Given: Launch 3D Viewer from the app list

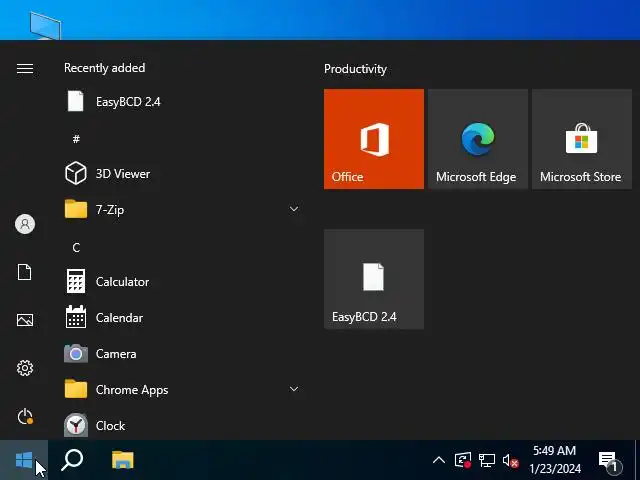Looking at the screenshot, I should point(181,173).
